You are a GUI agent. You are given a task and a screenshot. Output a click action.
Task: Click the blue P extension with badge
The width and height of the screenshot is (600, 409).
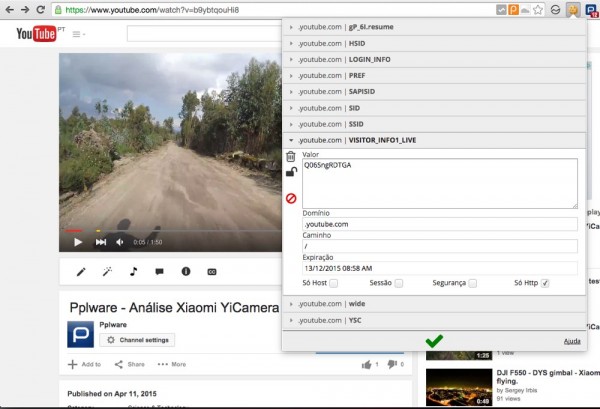coord(592,10)
